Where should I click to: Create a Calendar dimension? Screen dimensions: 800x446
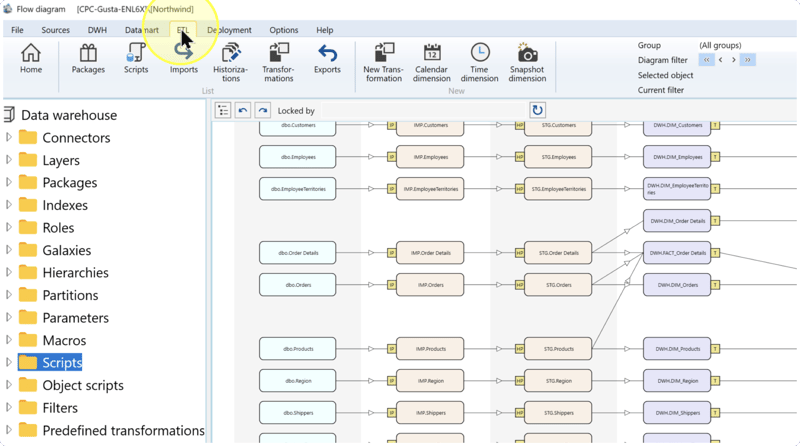pyautogui.click(x=432, y=63)
